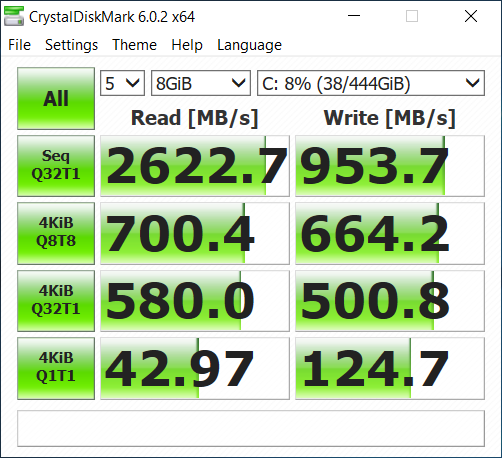Click the 4KiB Q8T8 read result 700.4
This screenshot has width=502, height=458.
(x=195, y=233)
